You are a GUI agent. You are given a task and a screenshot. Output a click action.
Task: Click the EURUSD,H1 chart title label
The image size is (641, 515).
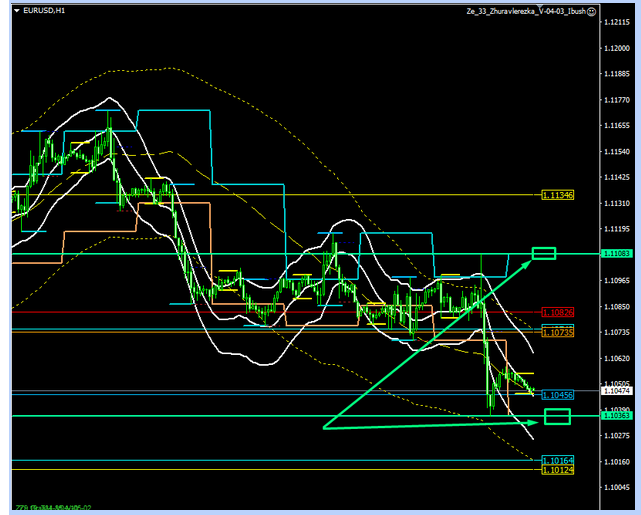click(45, 11)
